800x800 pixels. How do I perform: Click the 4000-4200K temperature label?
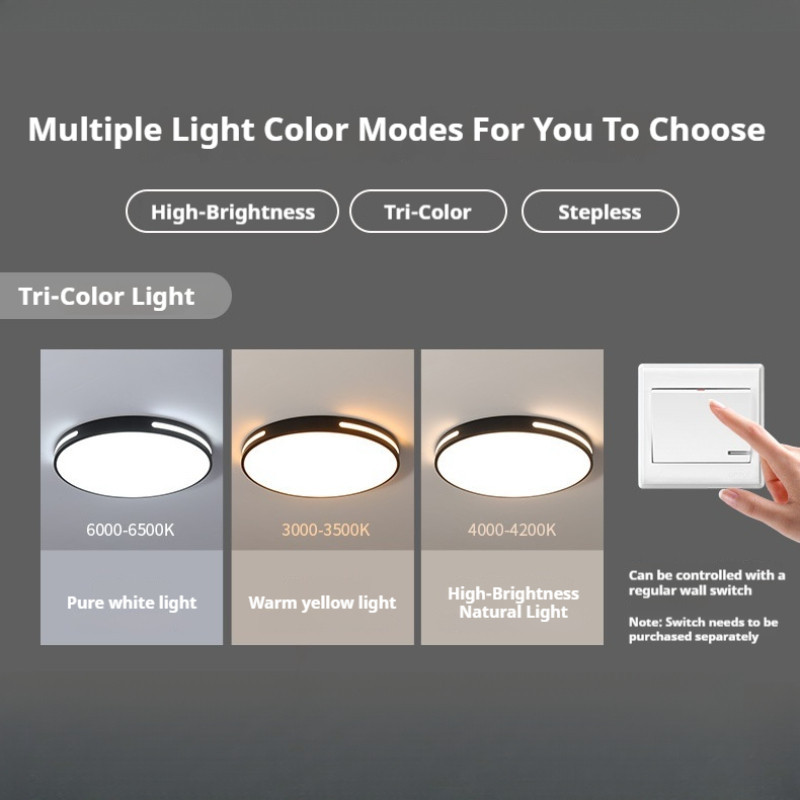[512, 530]
